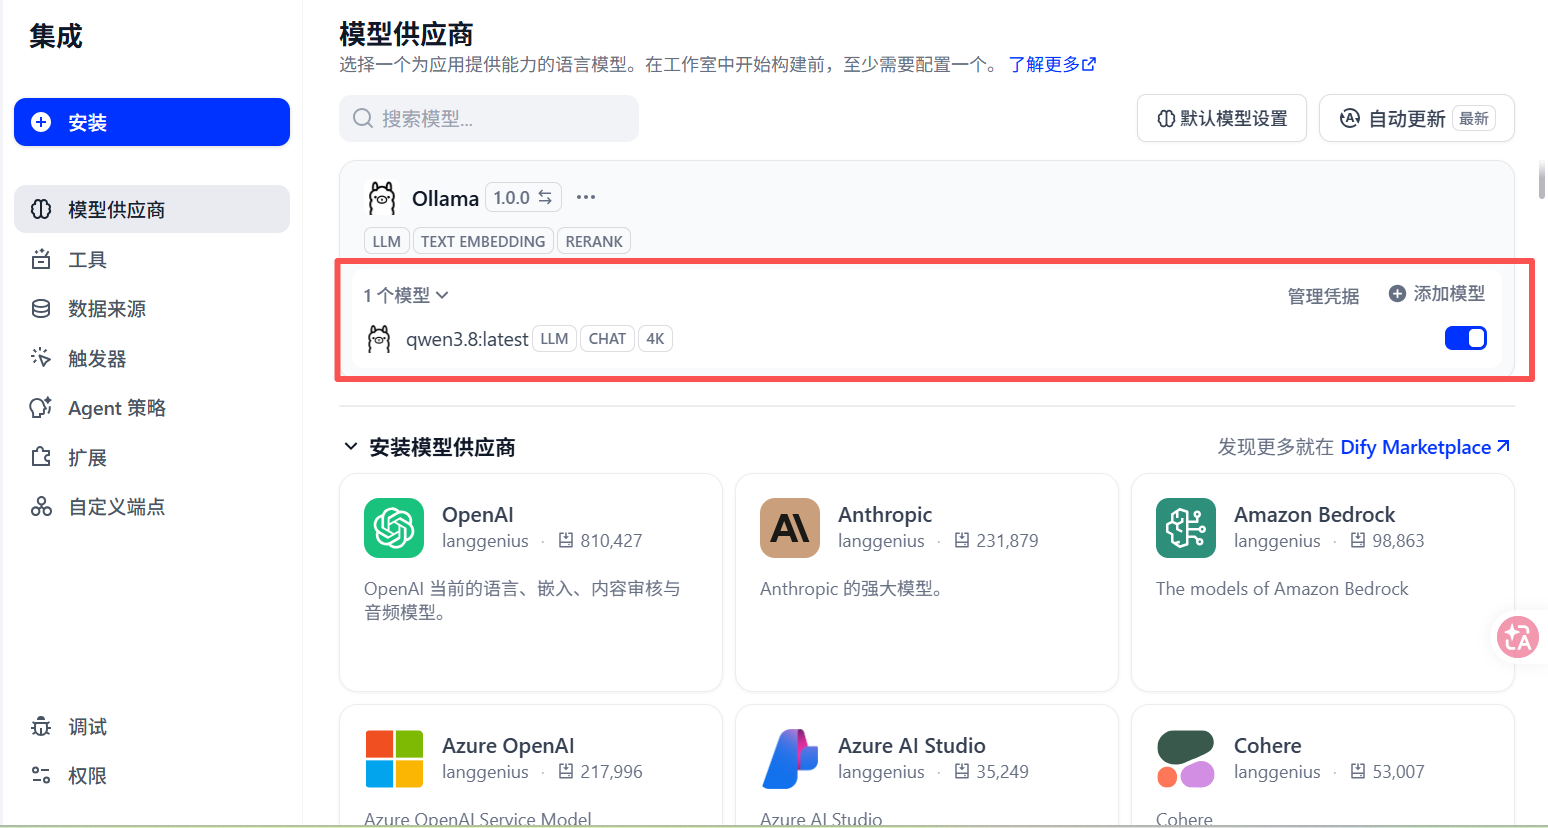This screenshot has height=828, width=1548.
Task: Click the 工具 sidebar icon
Action: (41, 259)
